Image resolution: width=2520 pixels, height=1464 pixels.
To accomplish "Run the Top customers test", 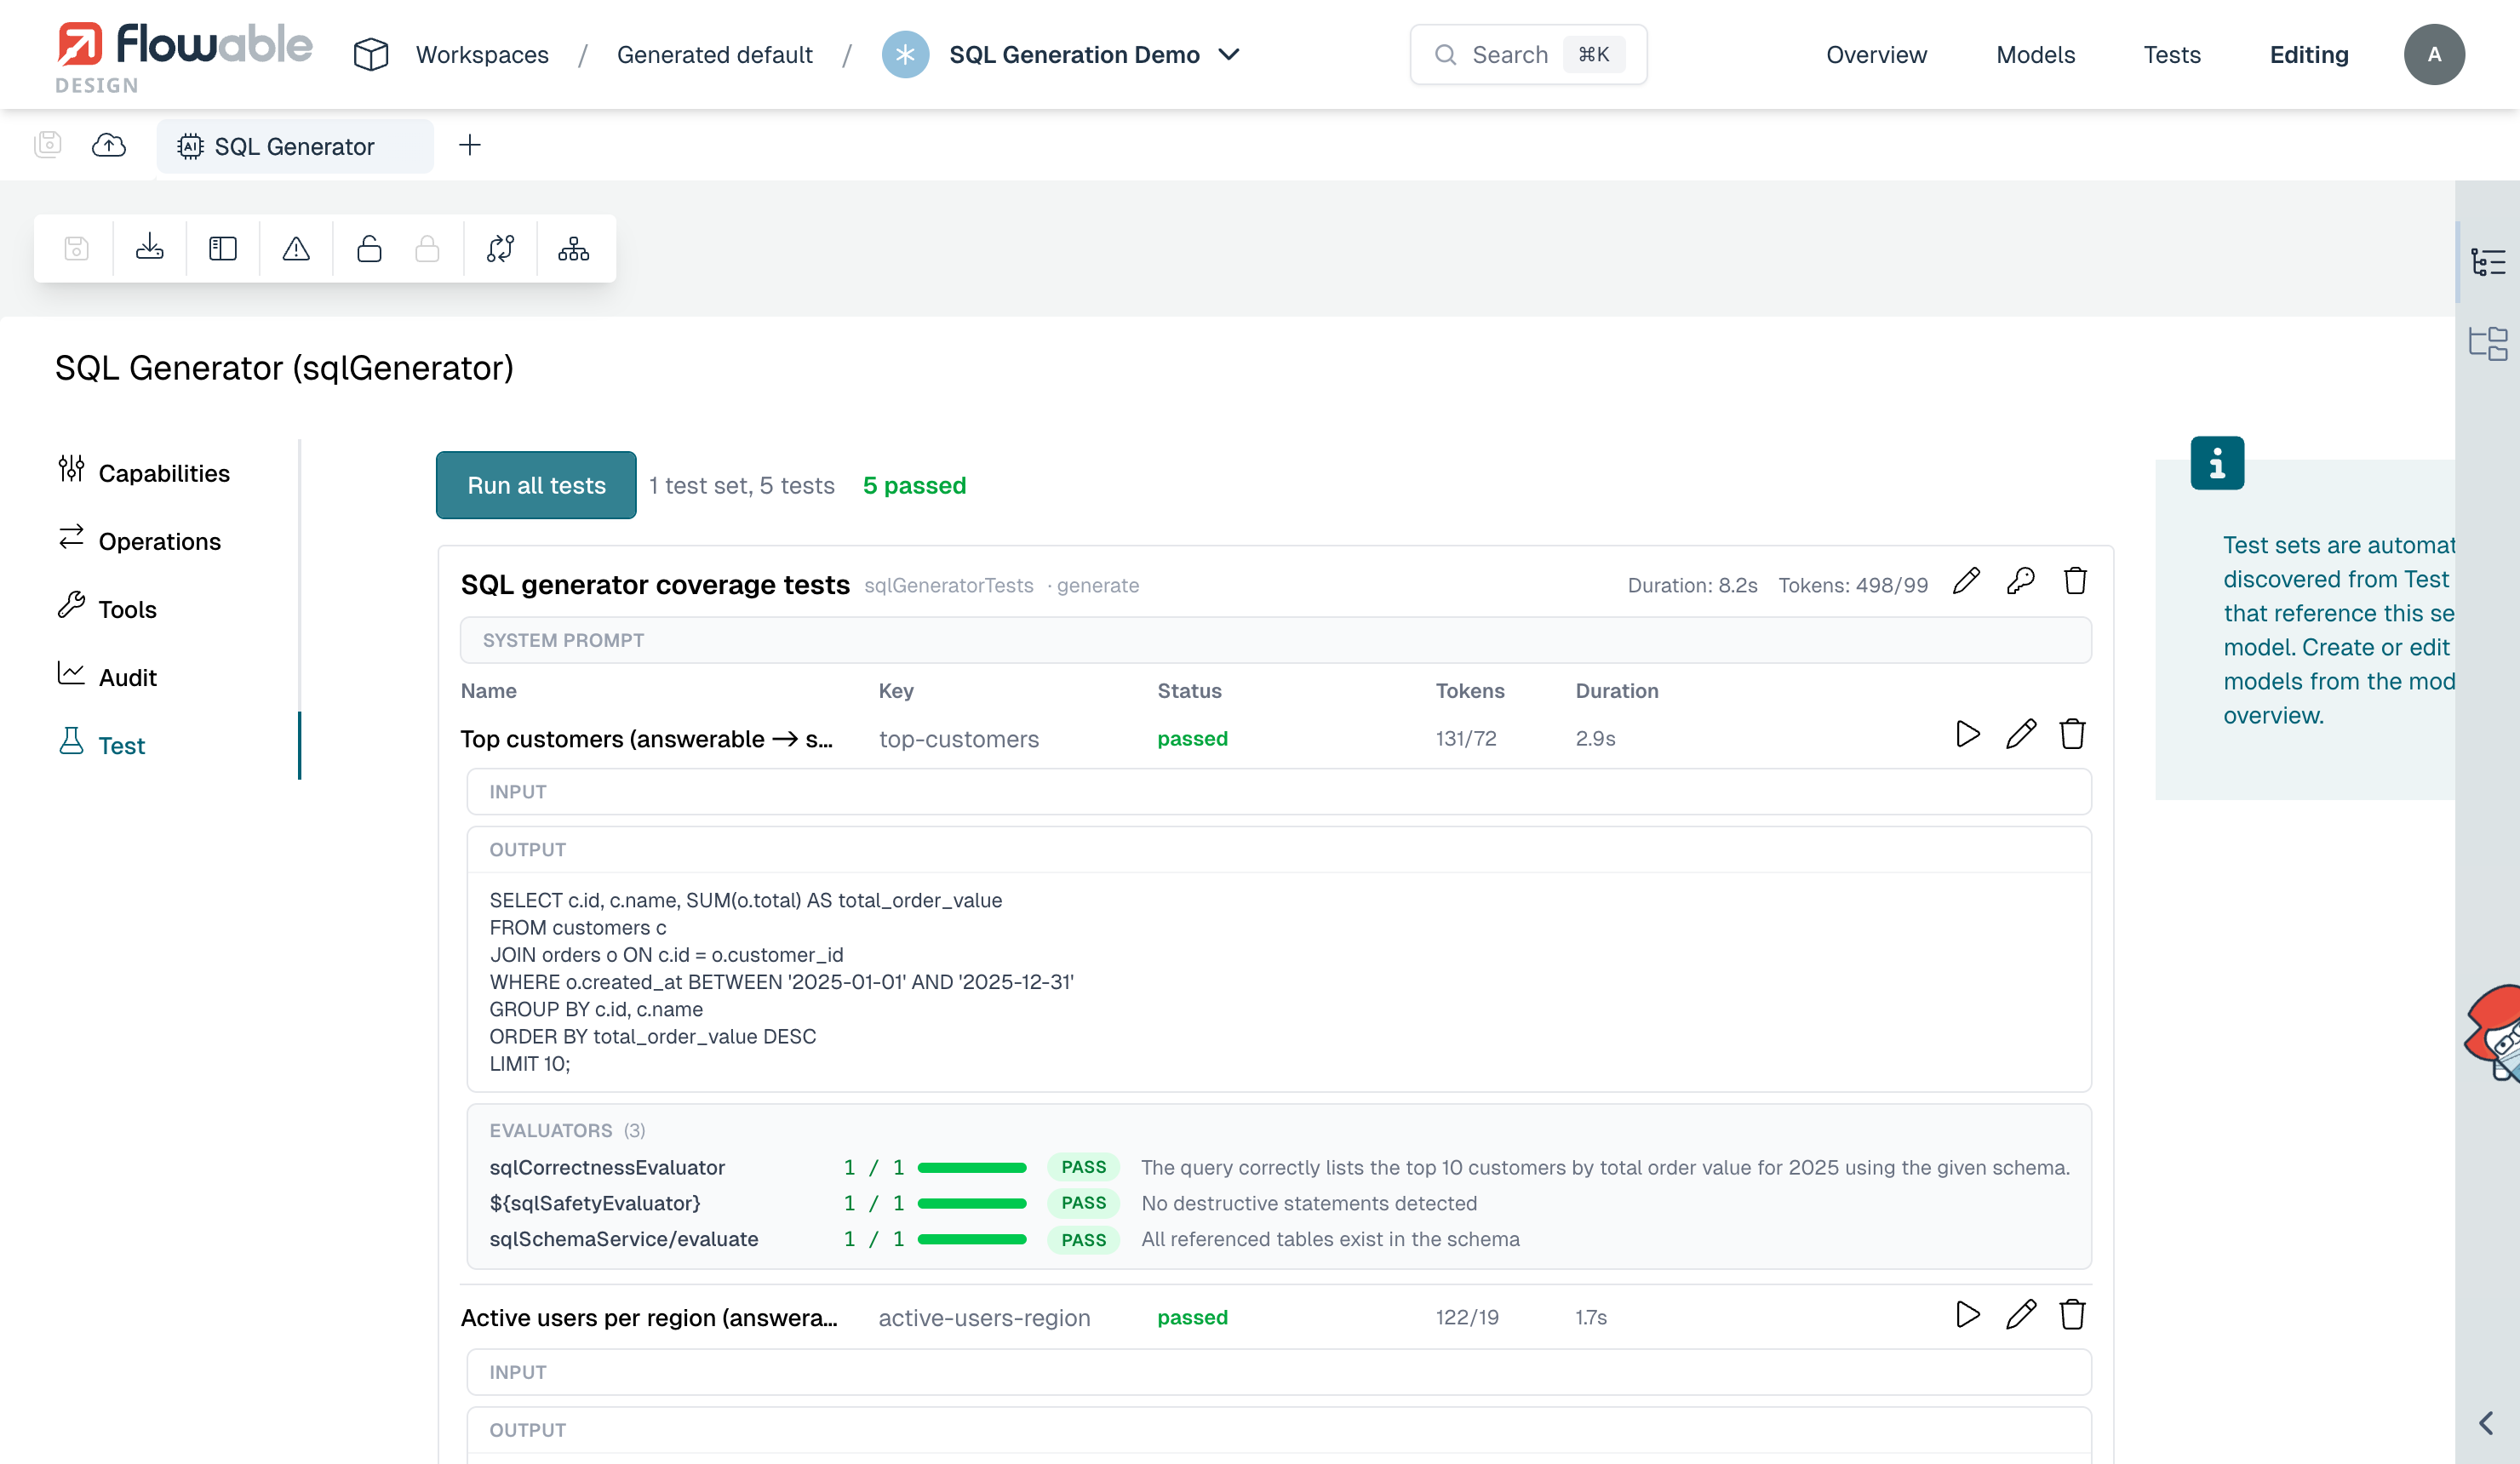I will (x=1967, y=735).
